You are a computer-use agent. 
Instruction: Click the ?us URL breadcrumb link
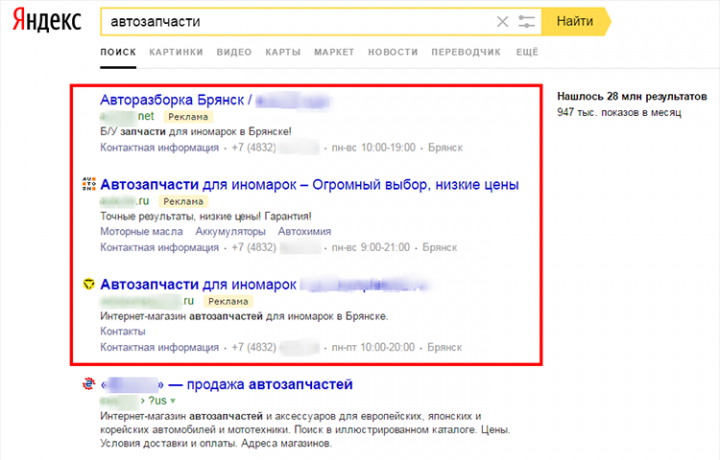158,401
